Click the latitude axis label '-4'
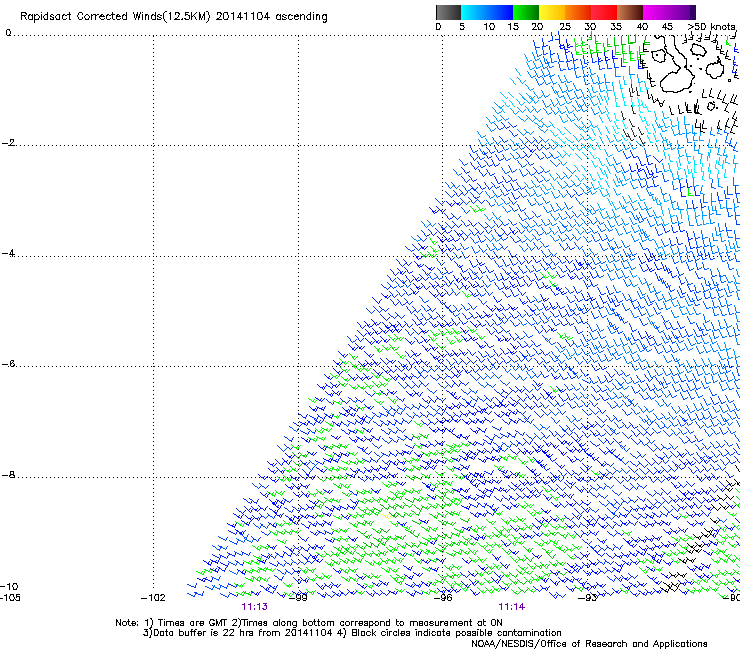Image resolution: width=740 pixels, height=650 pixels. tap(8, 253)
